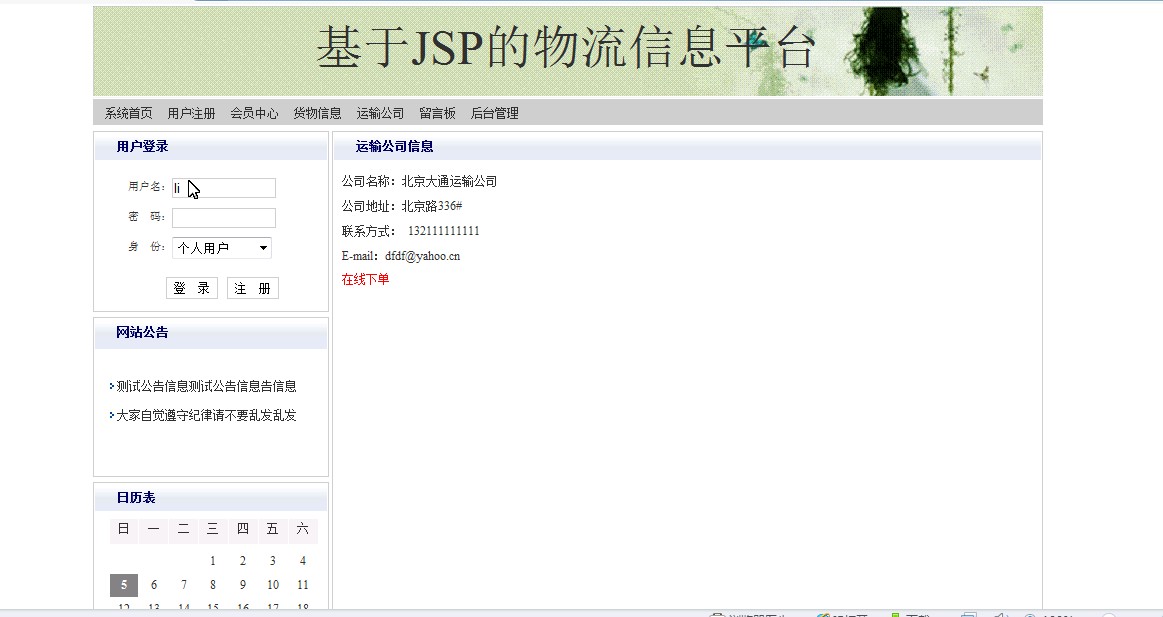Select date 1 in the calendar
This screenshot has width=1163, height=617.
(213, 561)
